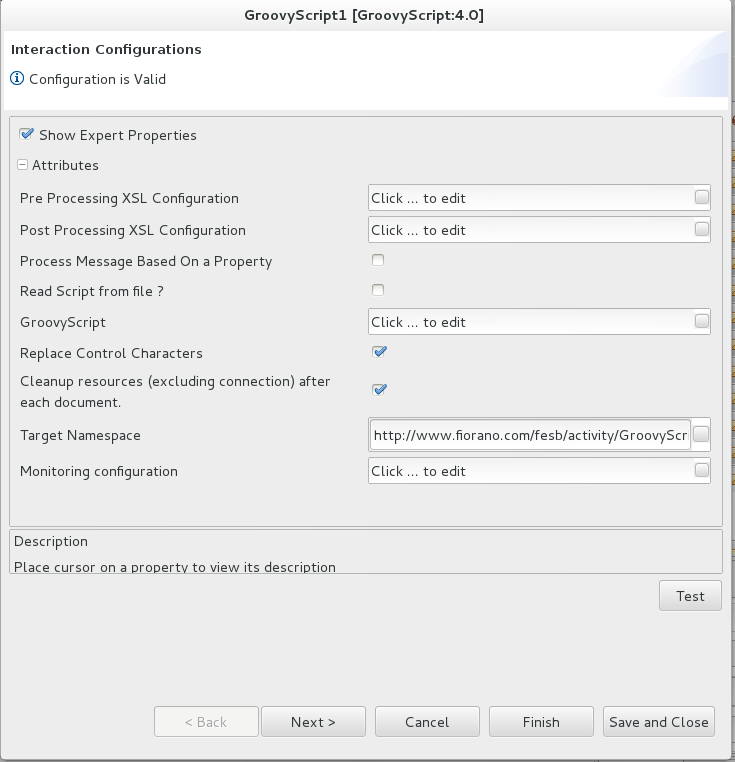
Task: Uncheck Replace Control Characters
Action: point(379,352)
